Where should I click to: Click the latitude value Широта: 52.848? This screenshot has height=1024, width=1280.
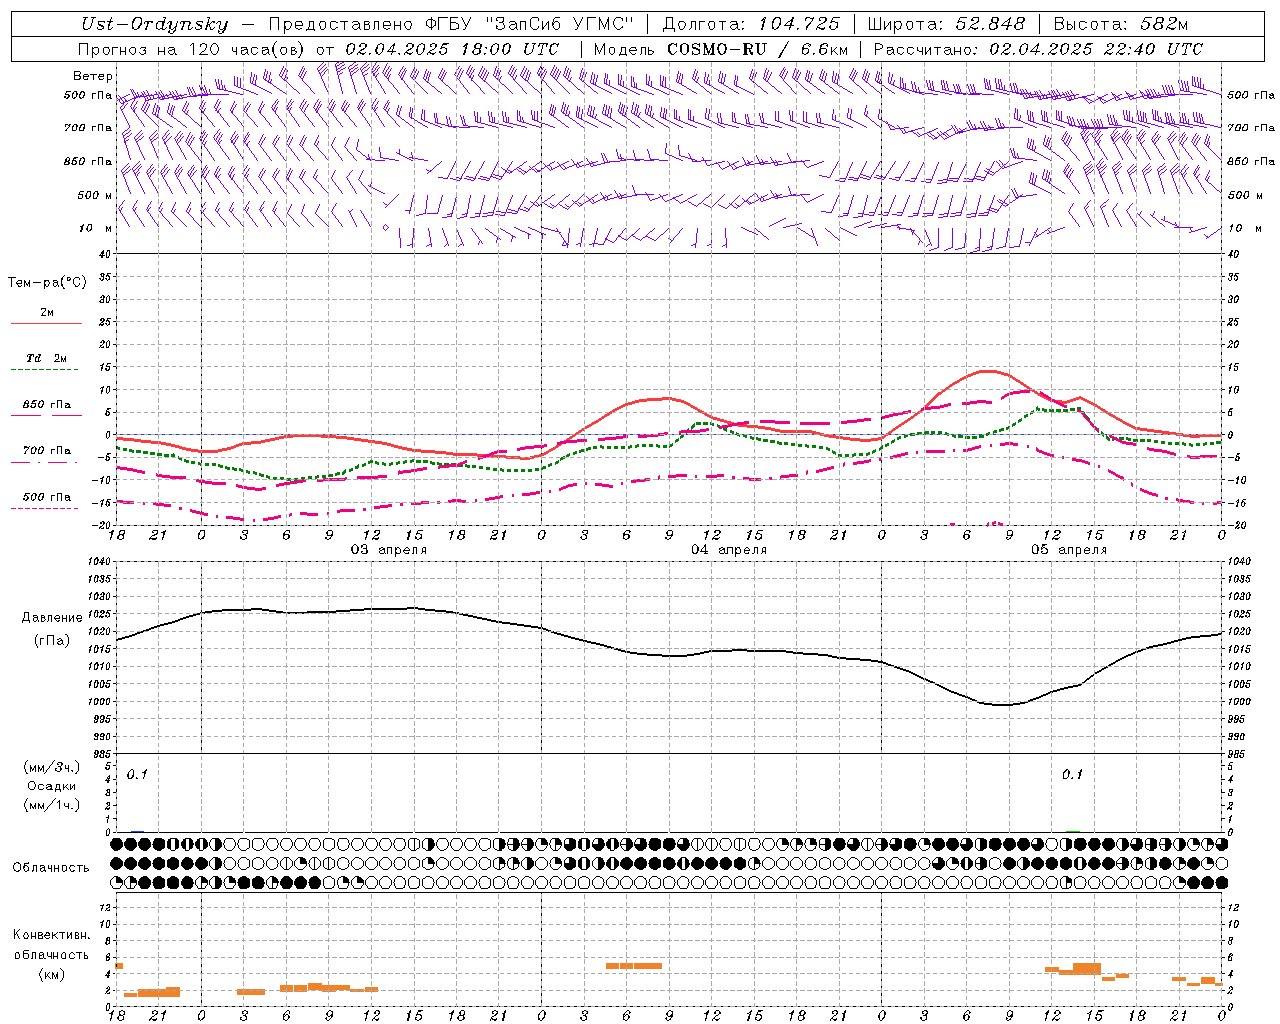tap(947, 25)
